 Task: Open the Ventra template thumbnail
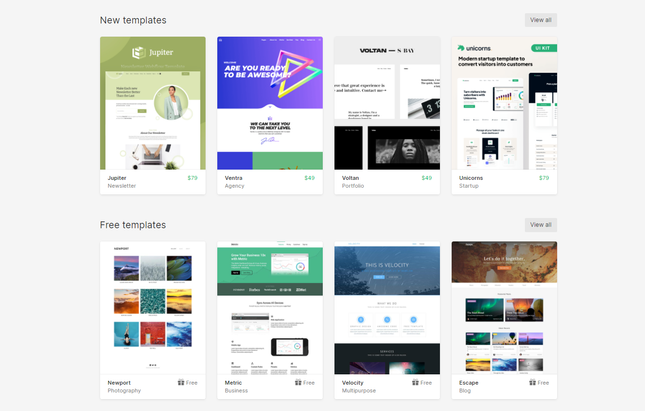(270, 103)
